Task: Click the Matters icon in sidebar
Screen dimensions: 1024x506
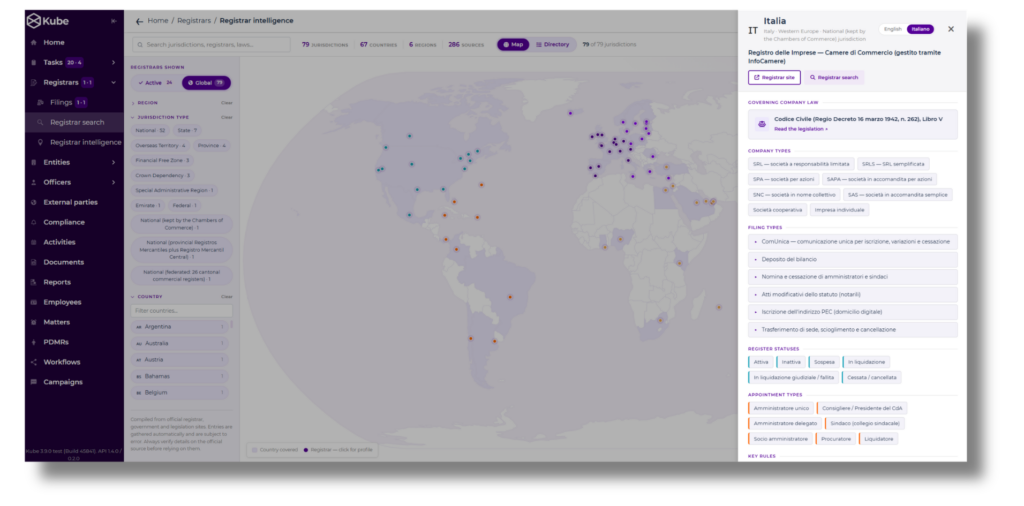Action: 34,323
